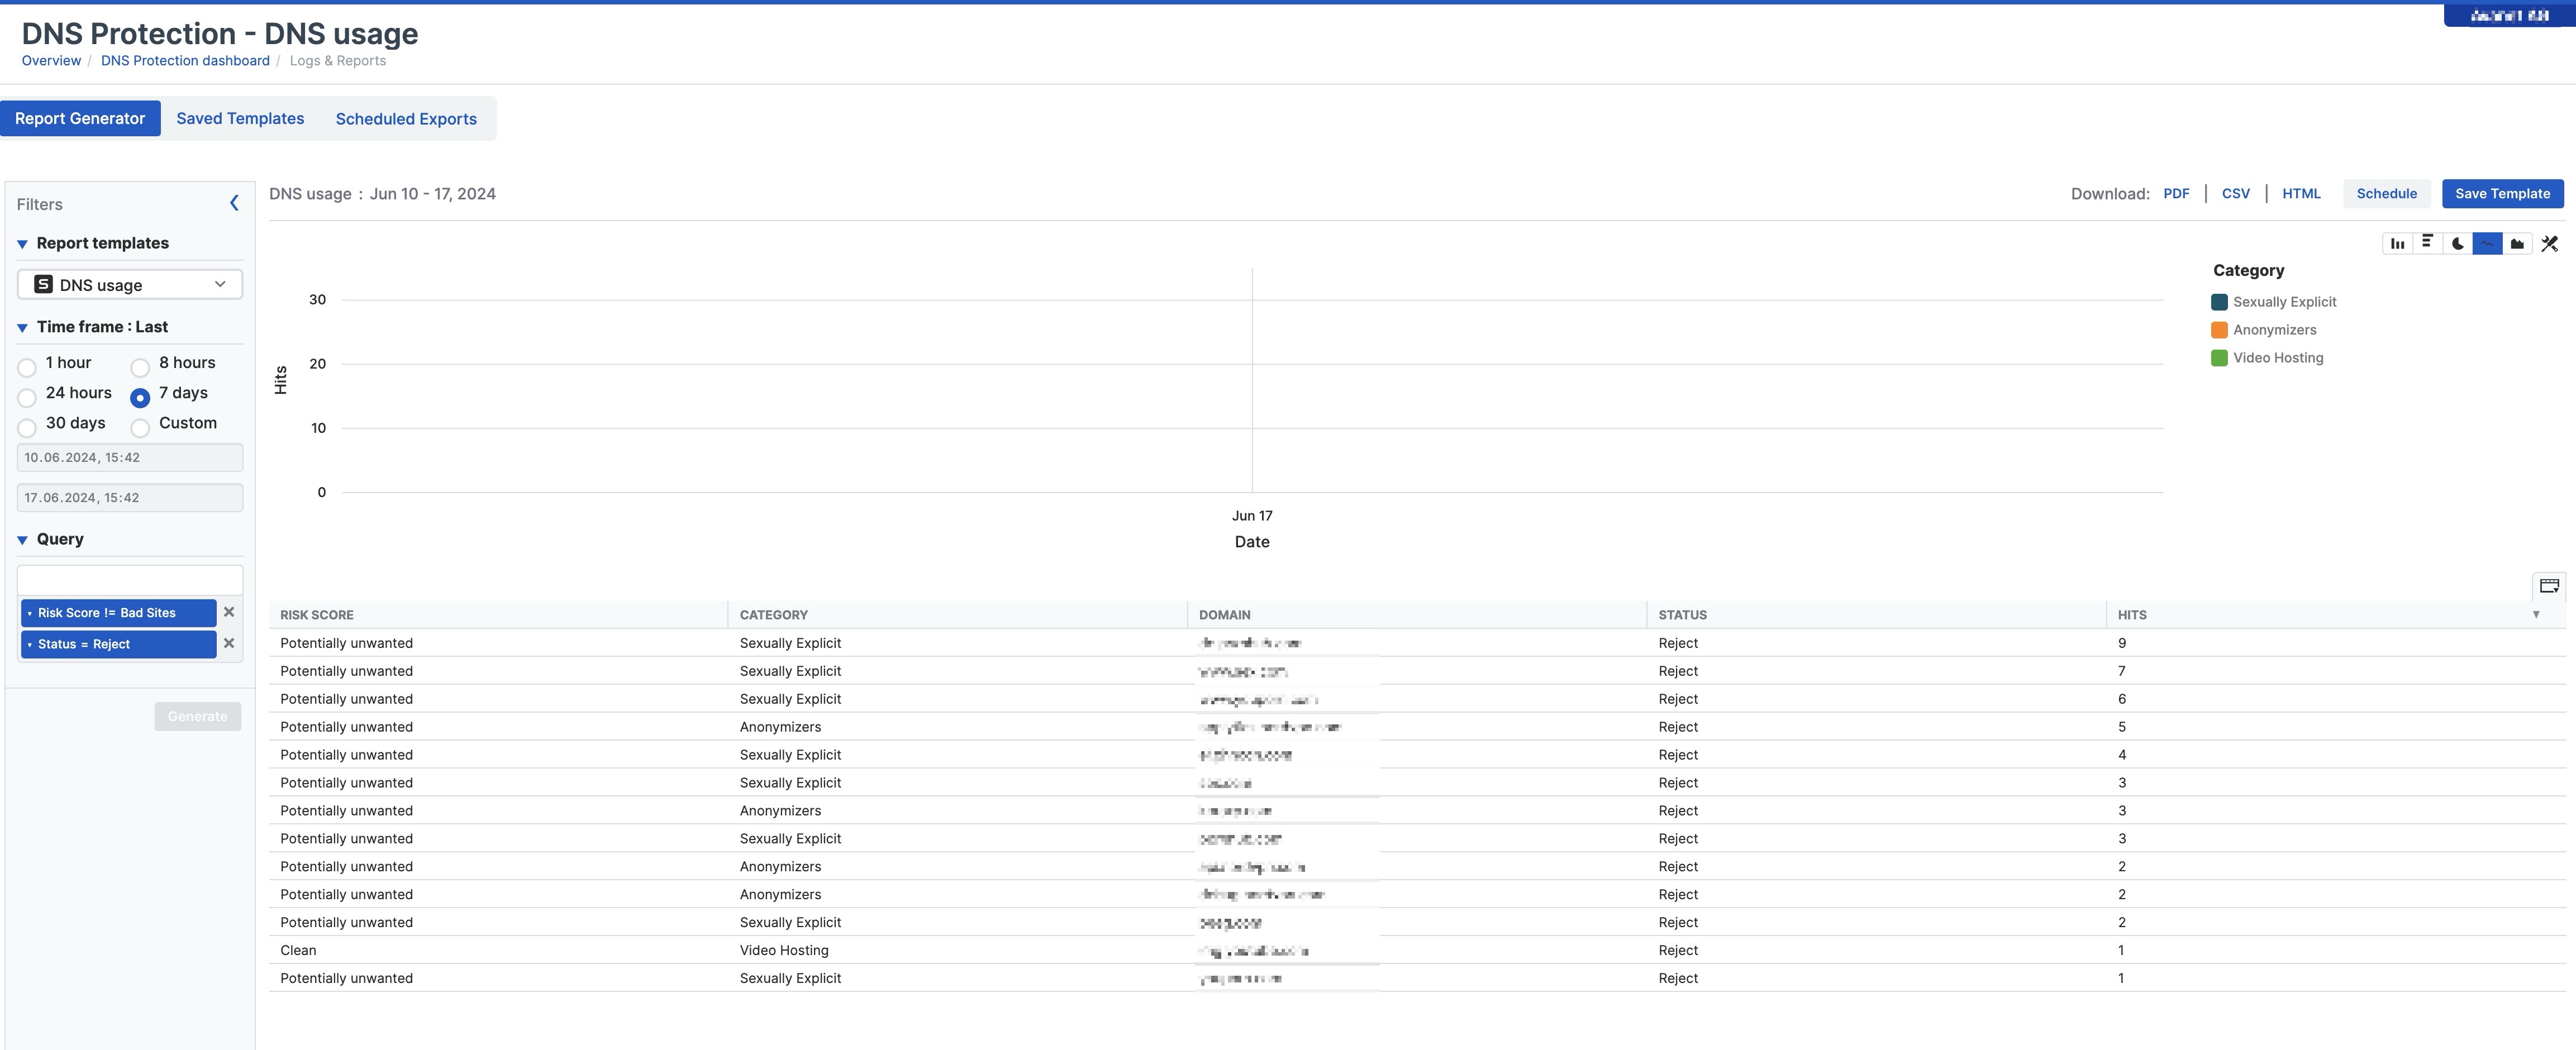2576x1050 pixels.
Task: Click the Schedule button
Action: coord(2386,194)
